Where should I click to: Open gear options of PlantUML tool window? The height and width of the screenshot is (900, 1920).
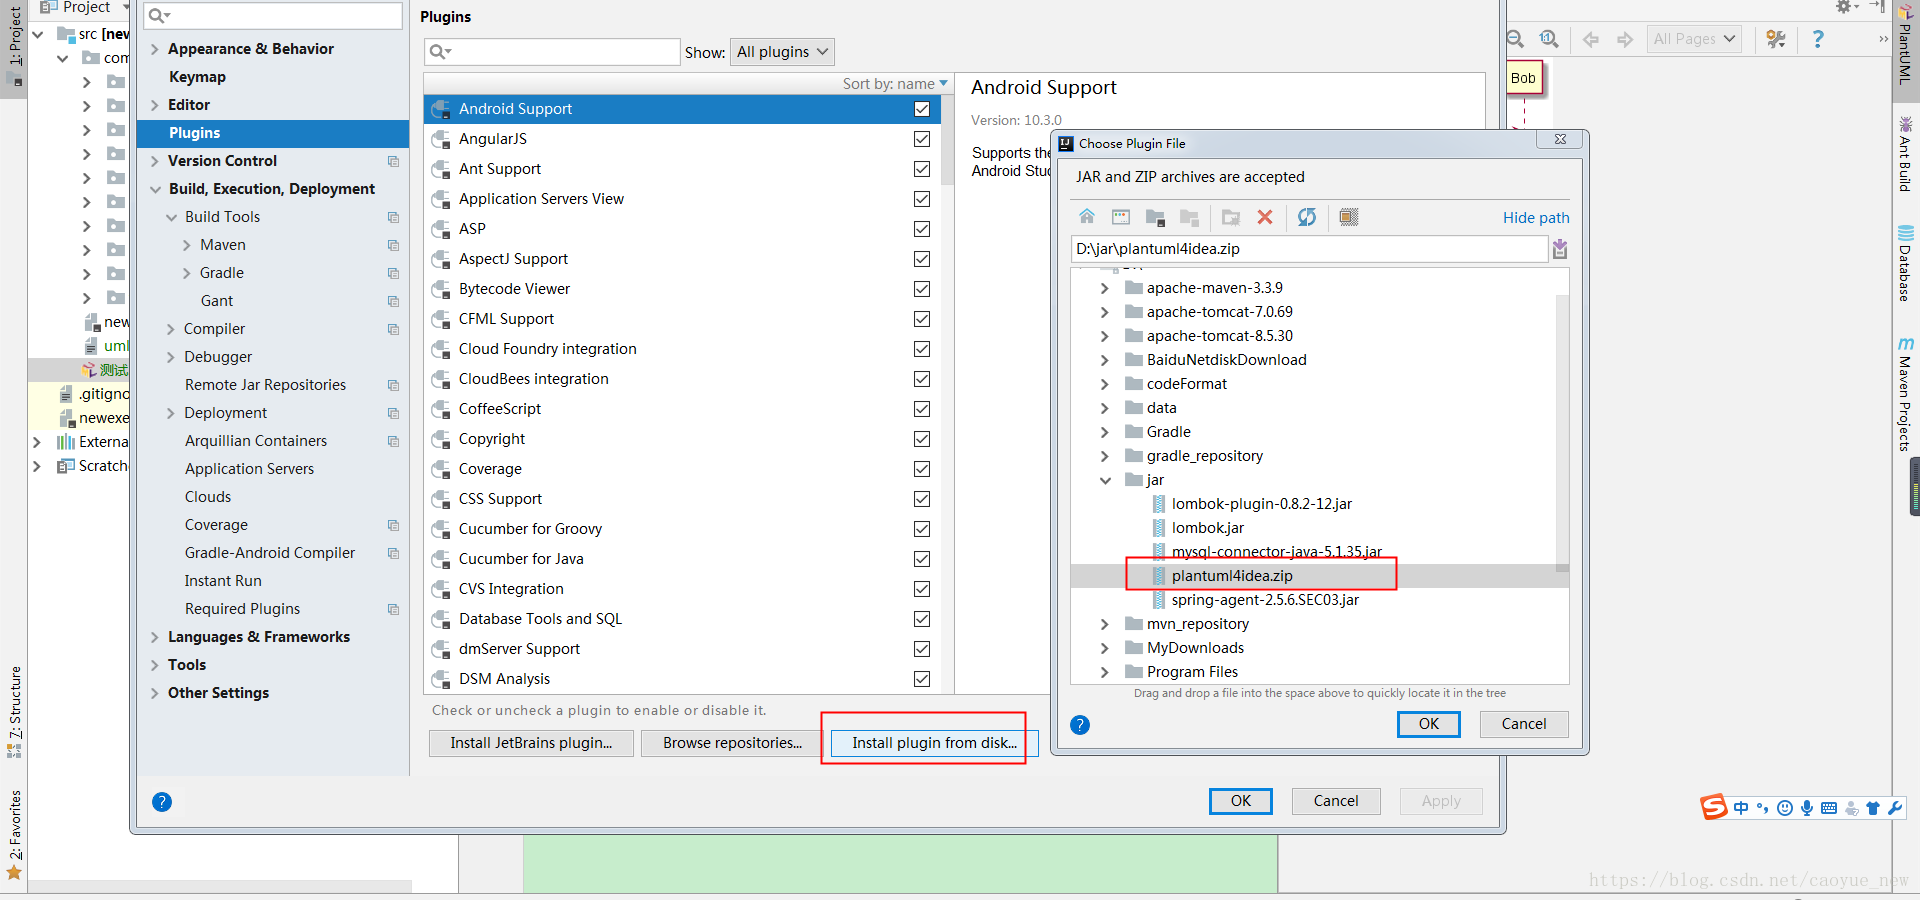point(1846,7)
